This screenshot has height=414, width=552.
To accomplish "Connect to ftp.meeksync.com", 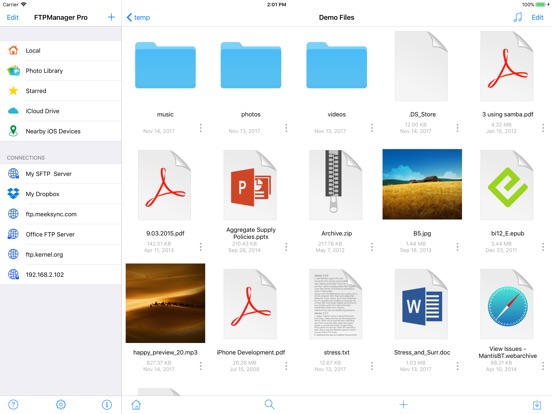I will [61, 214].
